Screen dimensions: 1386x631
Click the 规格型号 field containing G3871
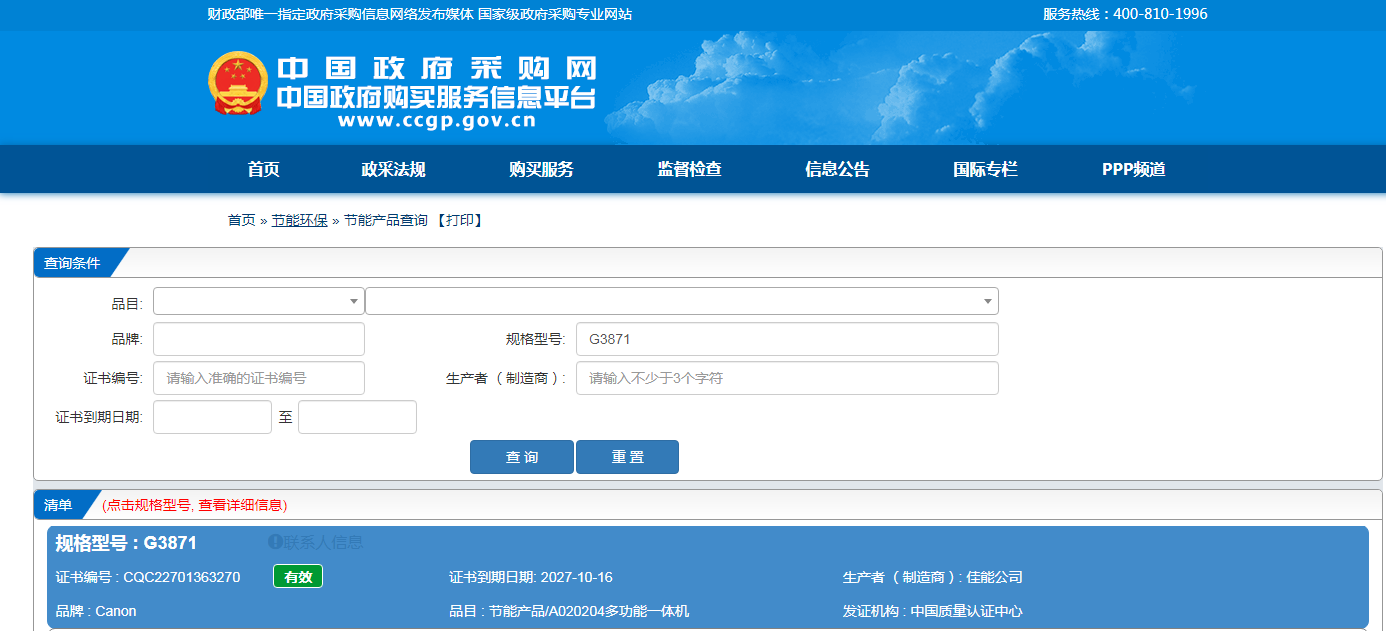tap(786, 339)
